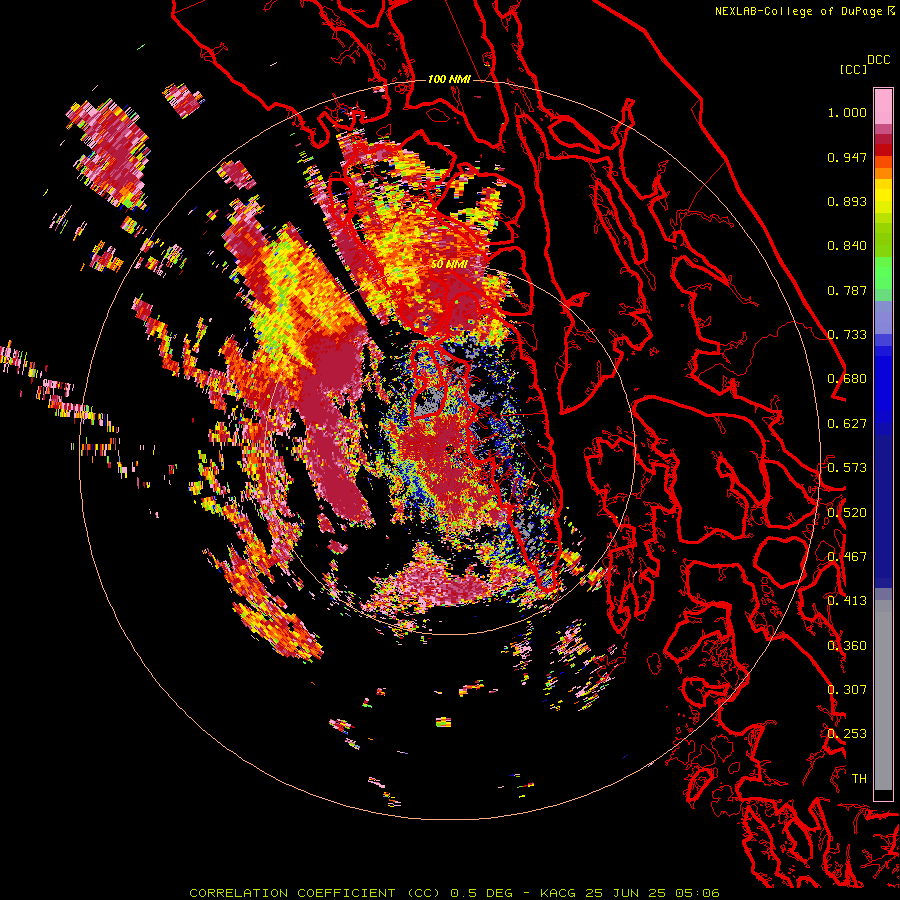Screen dimensions: 900x900
Task: Click the 0.253 scale value
Action: pyautogui.click(x=847, y=734)
